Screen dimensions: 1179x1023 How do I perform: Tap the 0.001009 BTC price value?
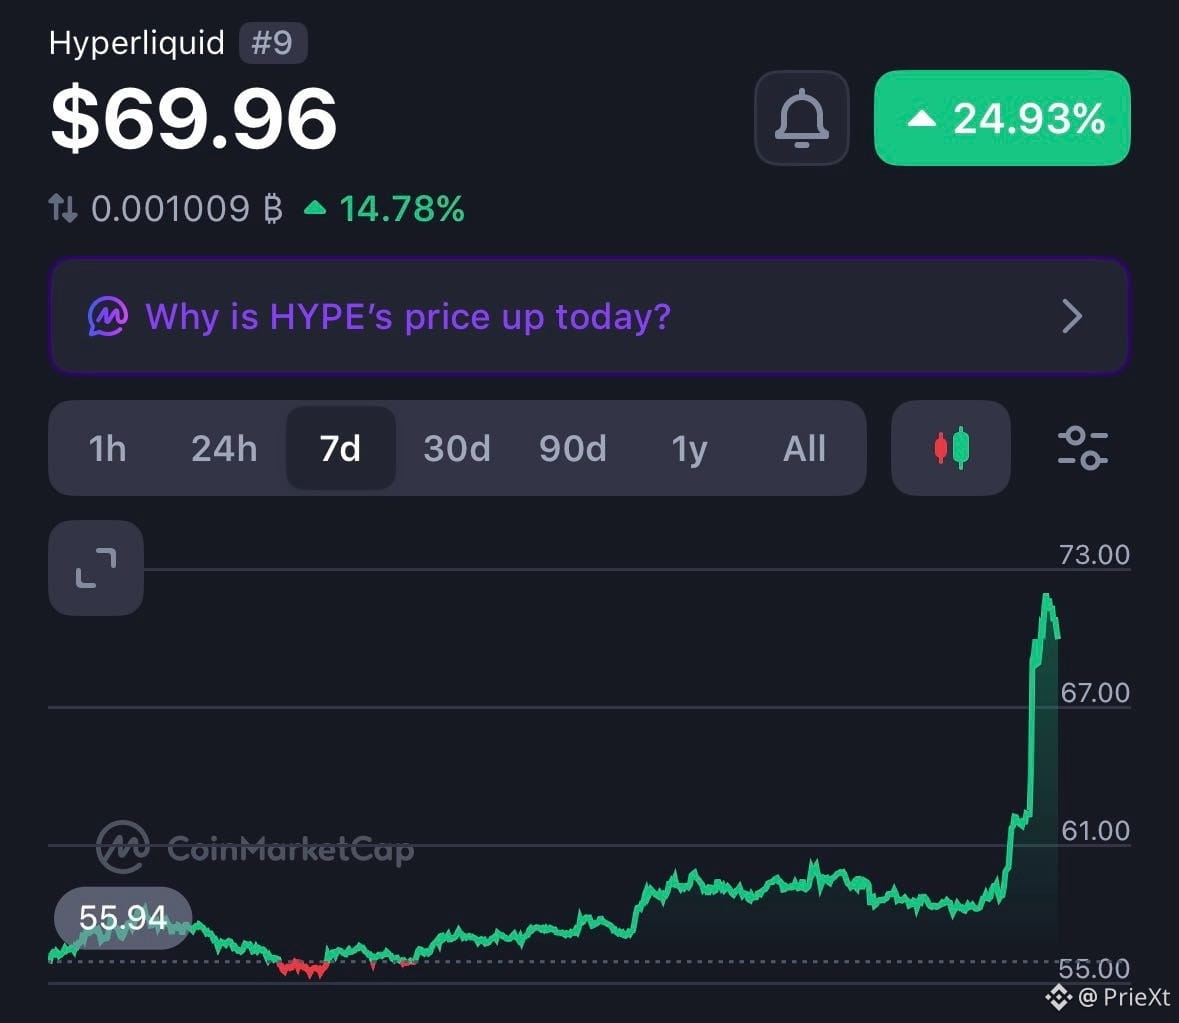pyautogui.click(x=186, y=208)
